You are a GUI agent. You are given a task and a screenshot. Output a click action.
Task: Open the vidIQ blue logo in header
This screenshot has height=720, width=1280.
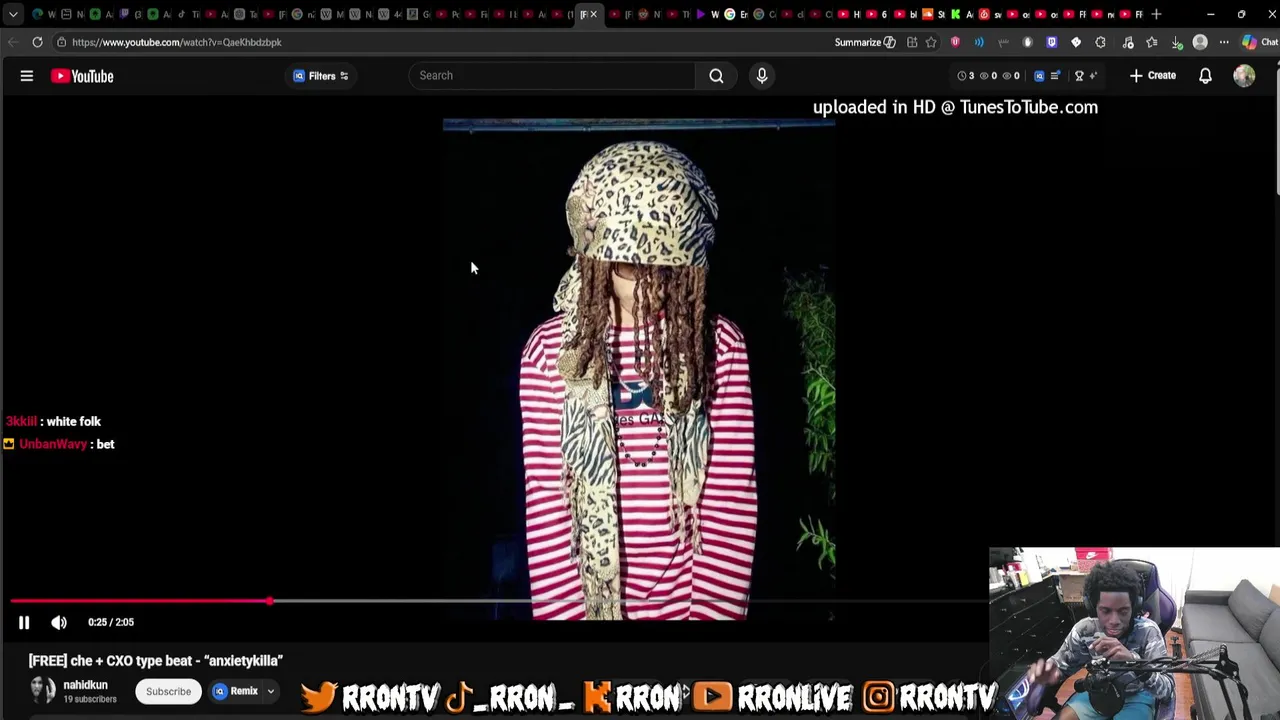click(x=1039, y=76)
